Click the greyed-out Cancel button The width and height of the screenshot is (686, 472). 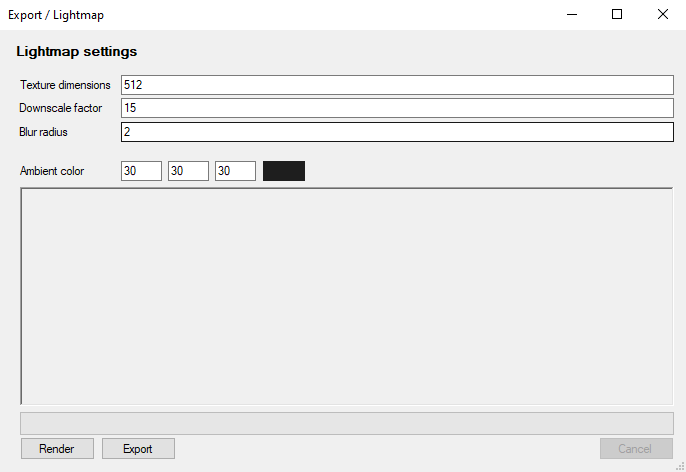pyautogui.click(x=635, y=449)
